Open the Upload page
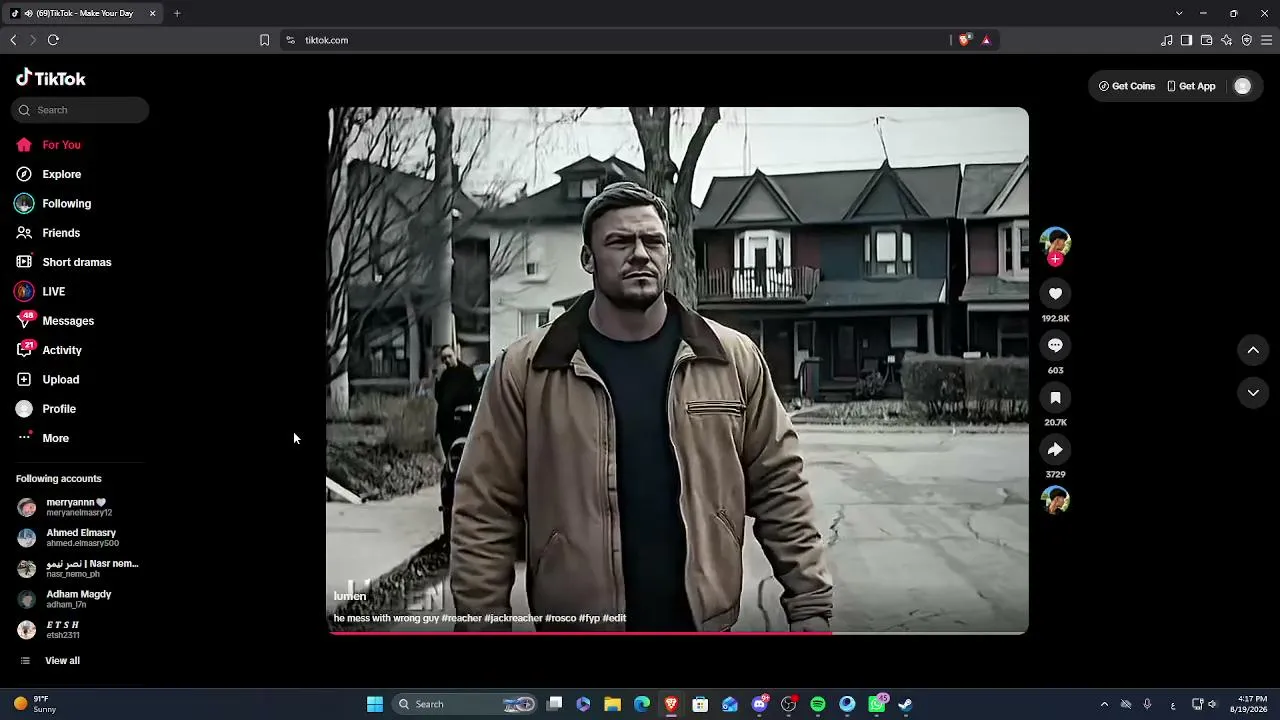 [47, 379]
